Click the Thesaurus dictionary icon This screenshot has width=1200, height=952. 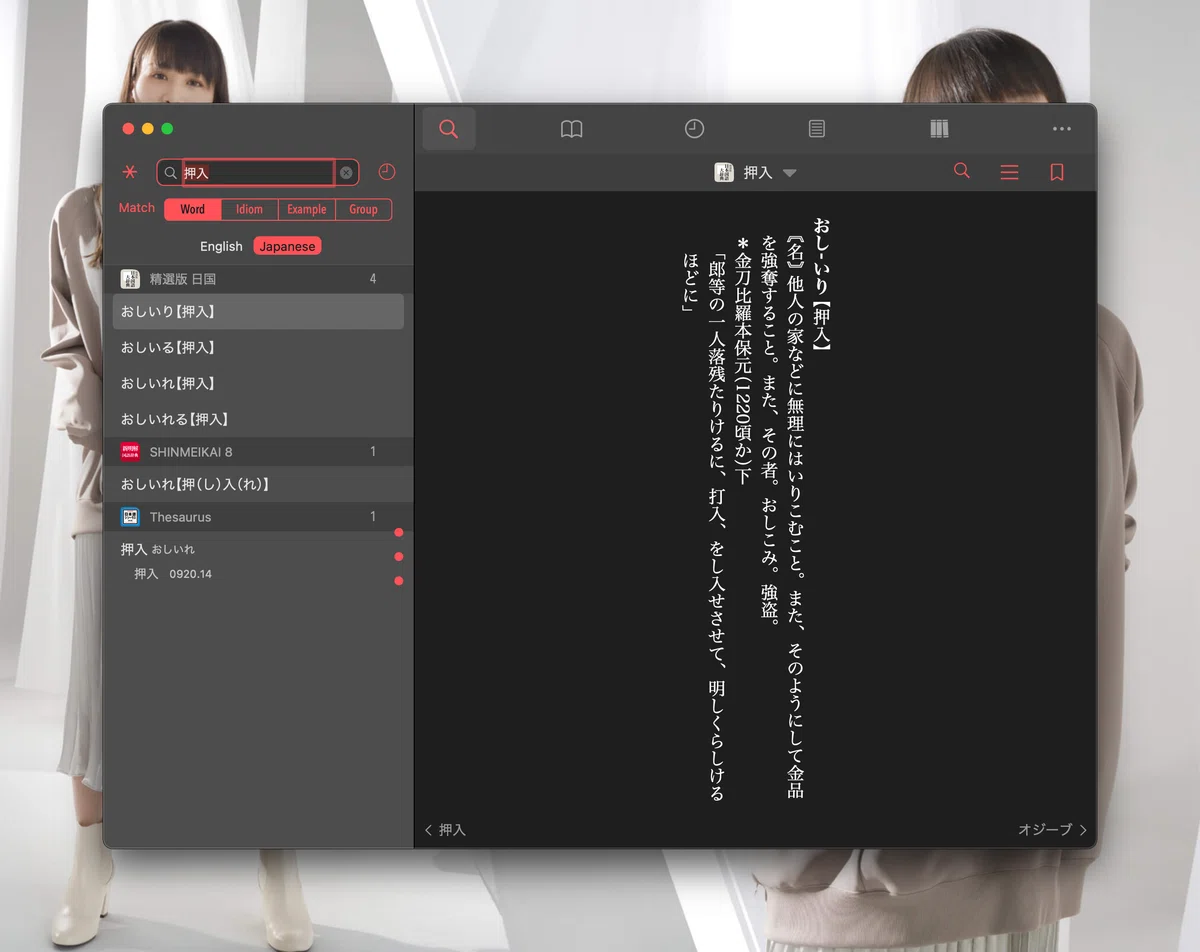click(x=130, y=517)
